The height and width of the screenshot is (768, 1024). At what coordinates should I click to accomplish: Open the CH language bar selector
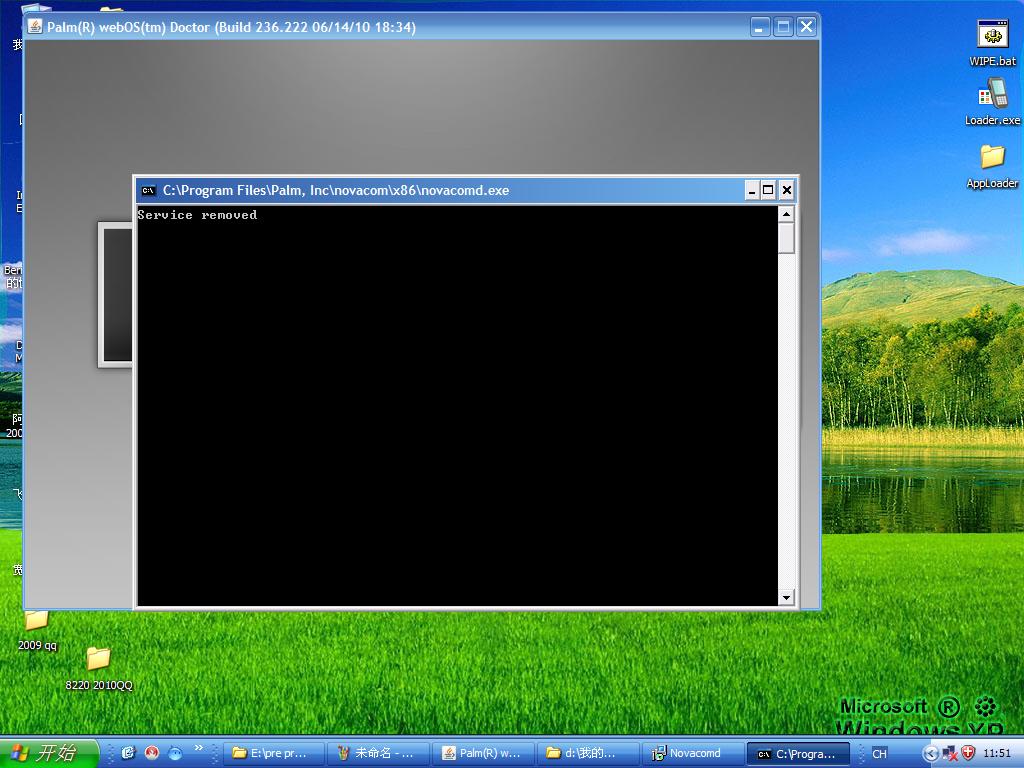(x=879, y=753)
